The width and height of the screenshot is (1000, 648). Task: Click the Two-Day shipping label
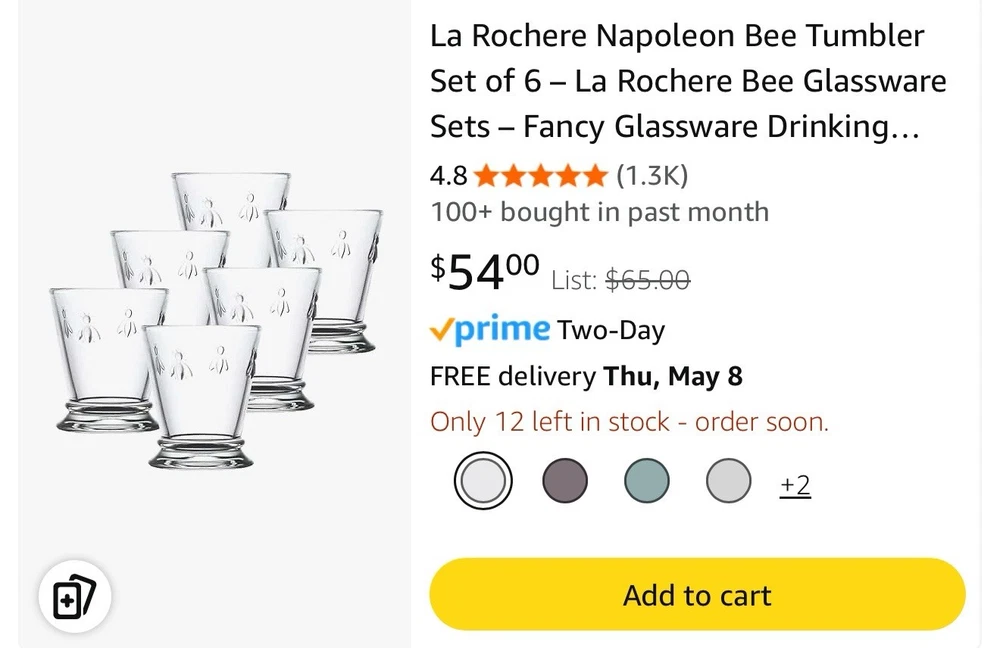(611, 330)
